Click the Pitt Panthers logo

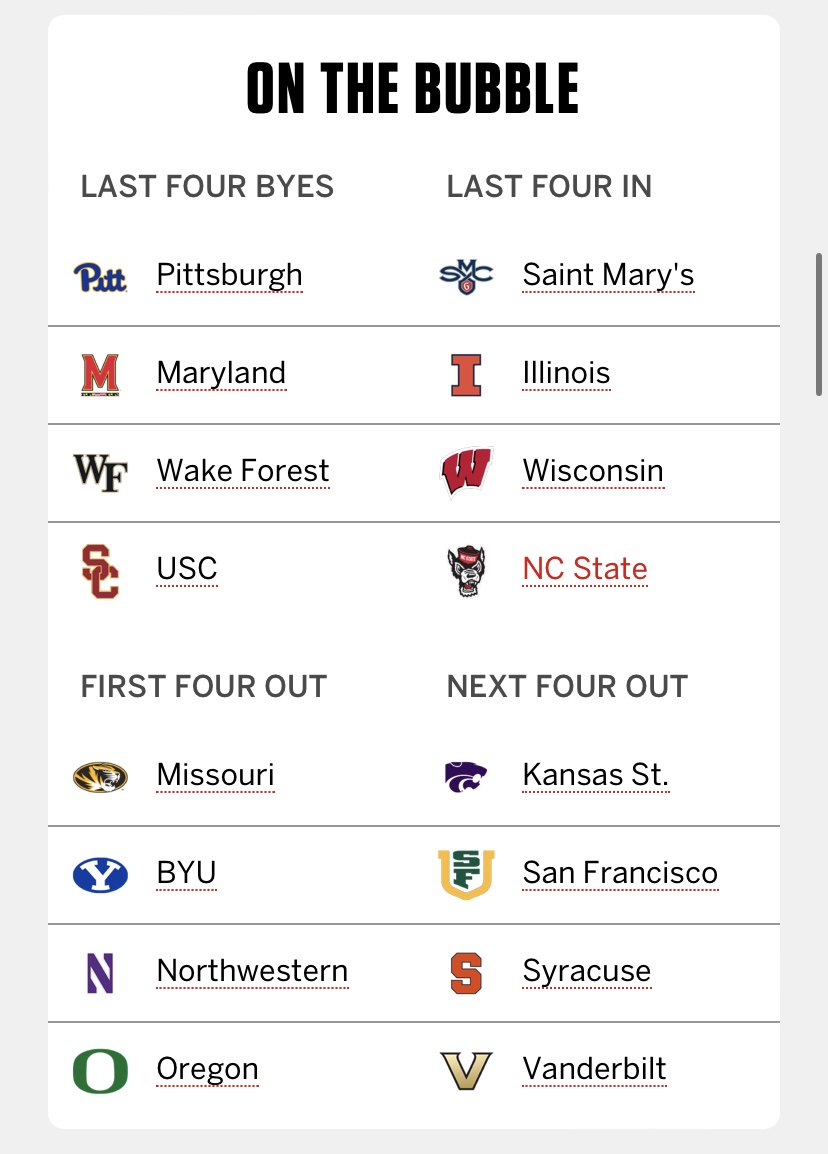[x=100, y=276]
